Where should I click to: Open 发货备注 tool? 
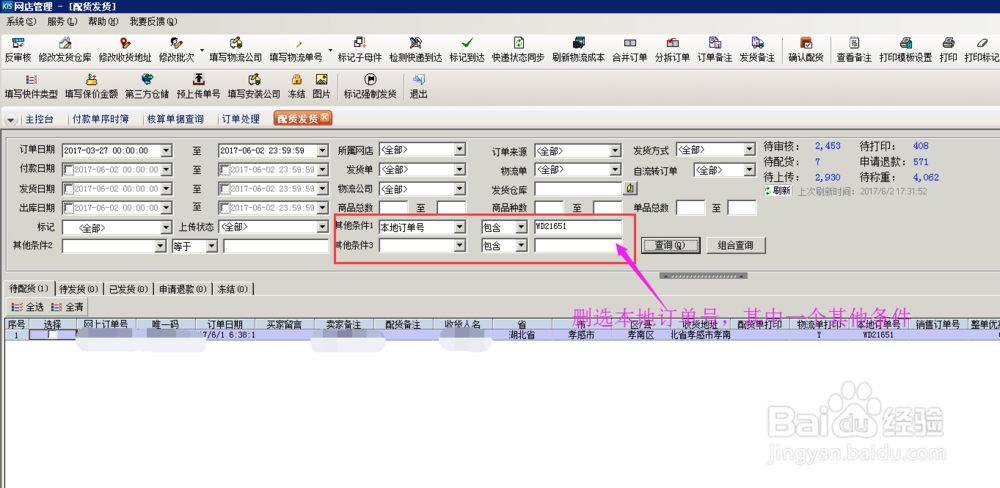(x=757, y=43)
